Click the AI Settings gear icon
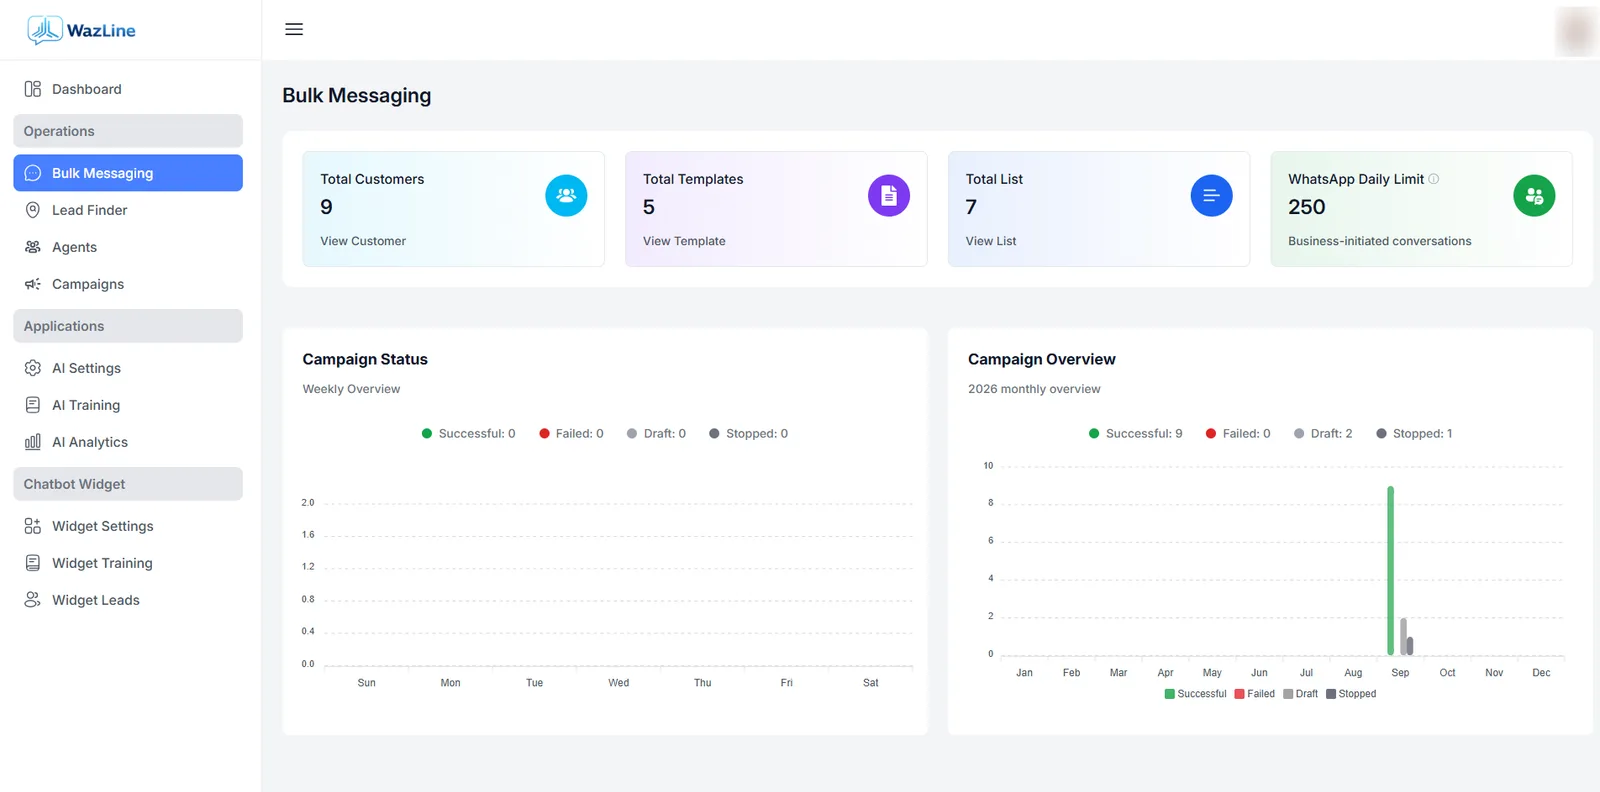Image resolution: width=1600 pixels, height=792 pixels. pyautogui.click(x=33, y=368)
